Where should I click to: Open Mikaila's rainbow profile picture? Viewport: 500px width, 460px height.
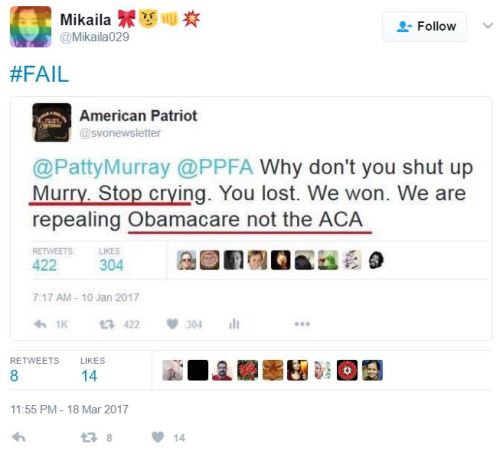[x=31, y=27]
